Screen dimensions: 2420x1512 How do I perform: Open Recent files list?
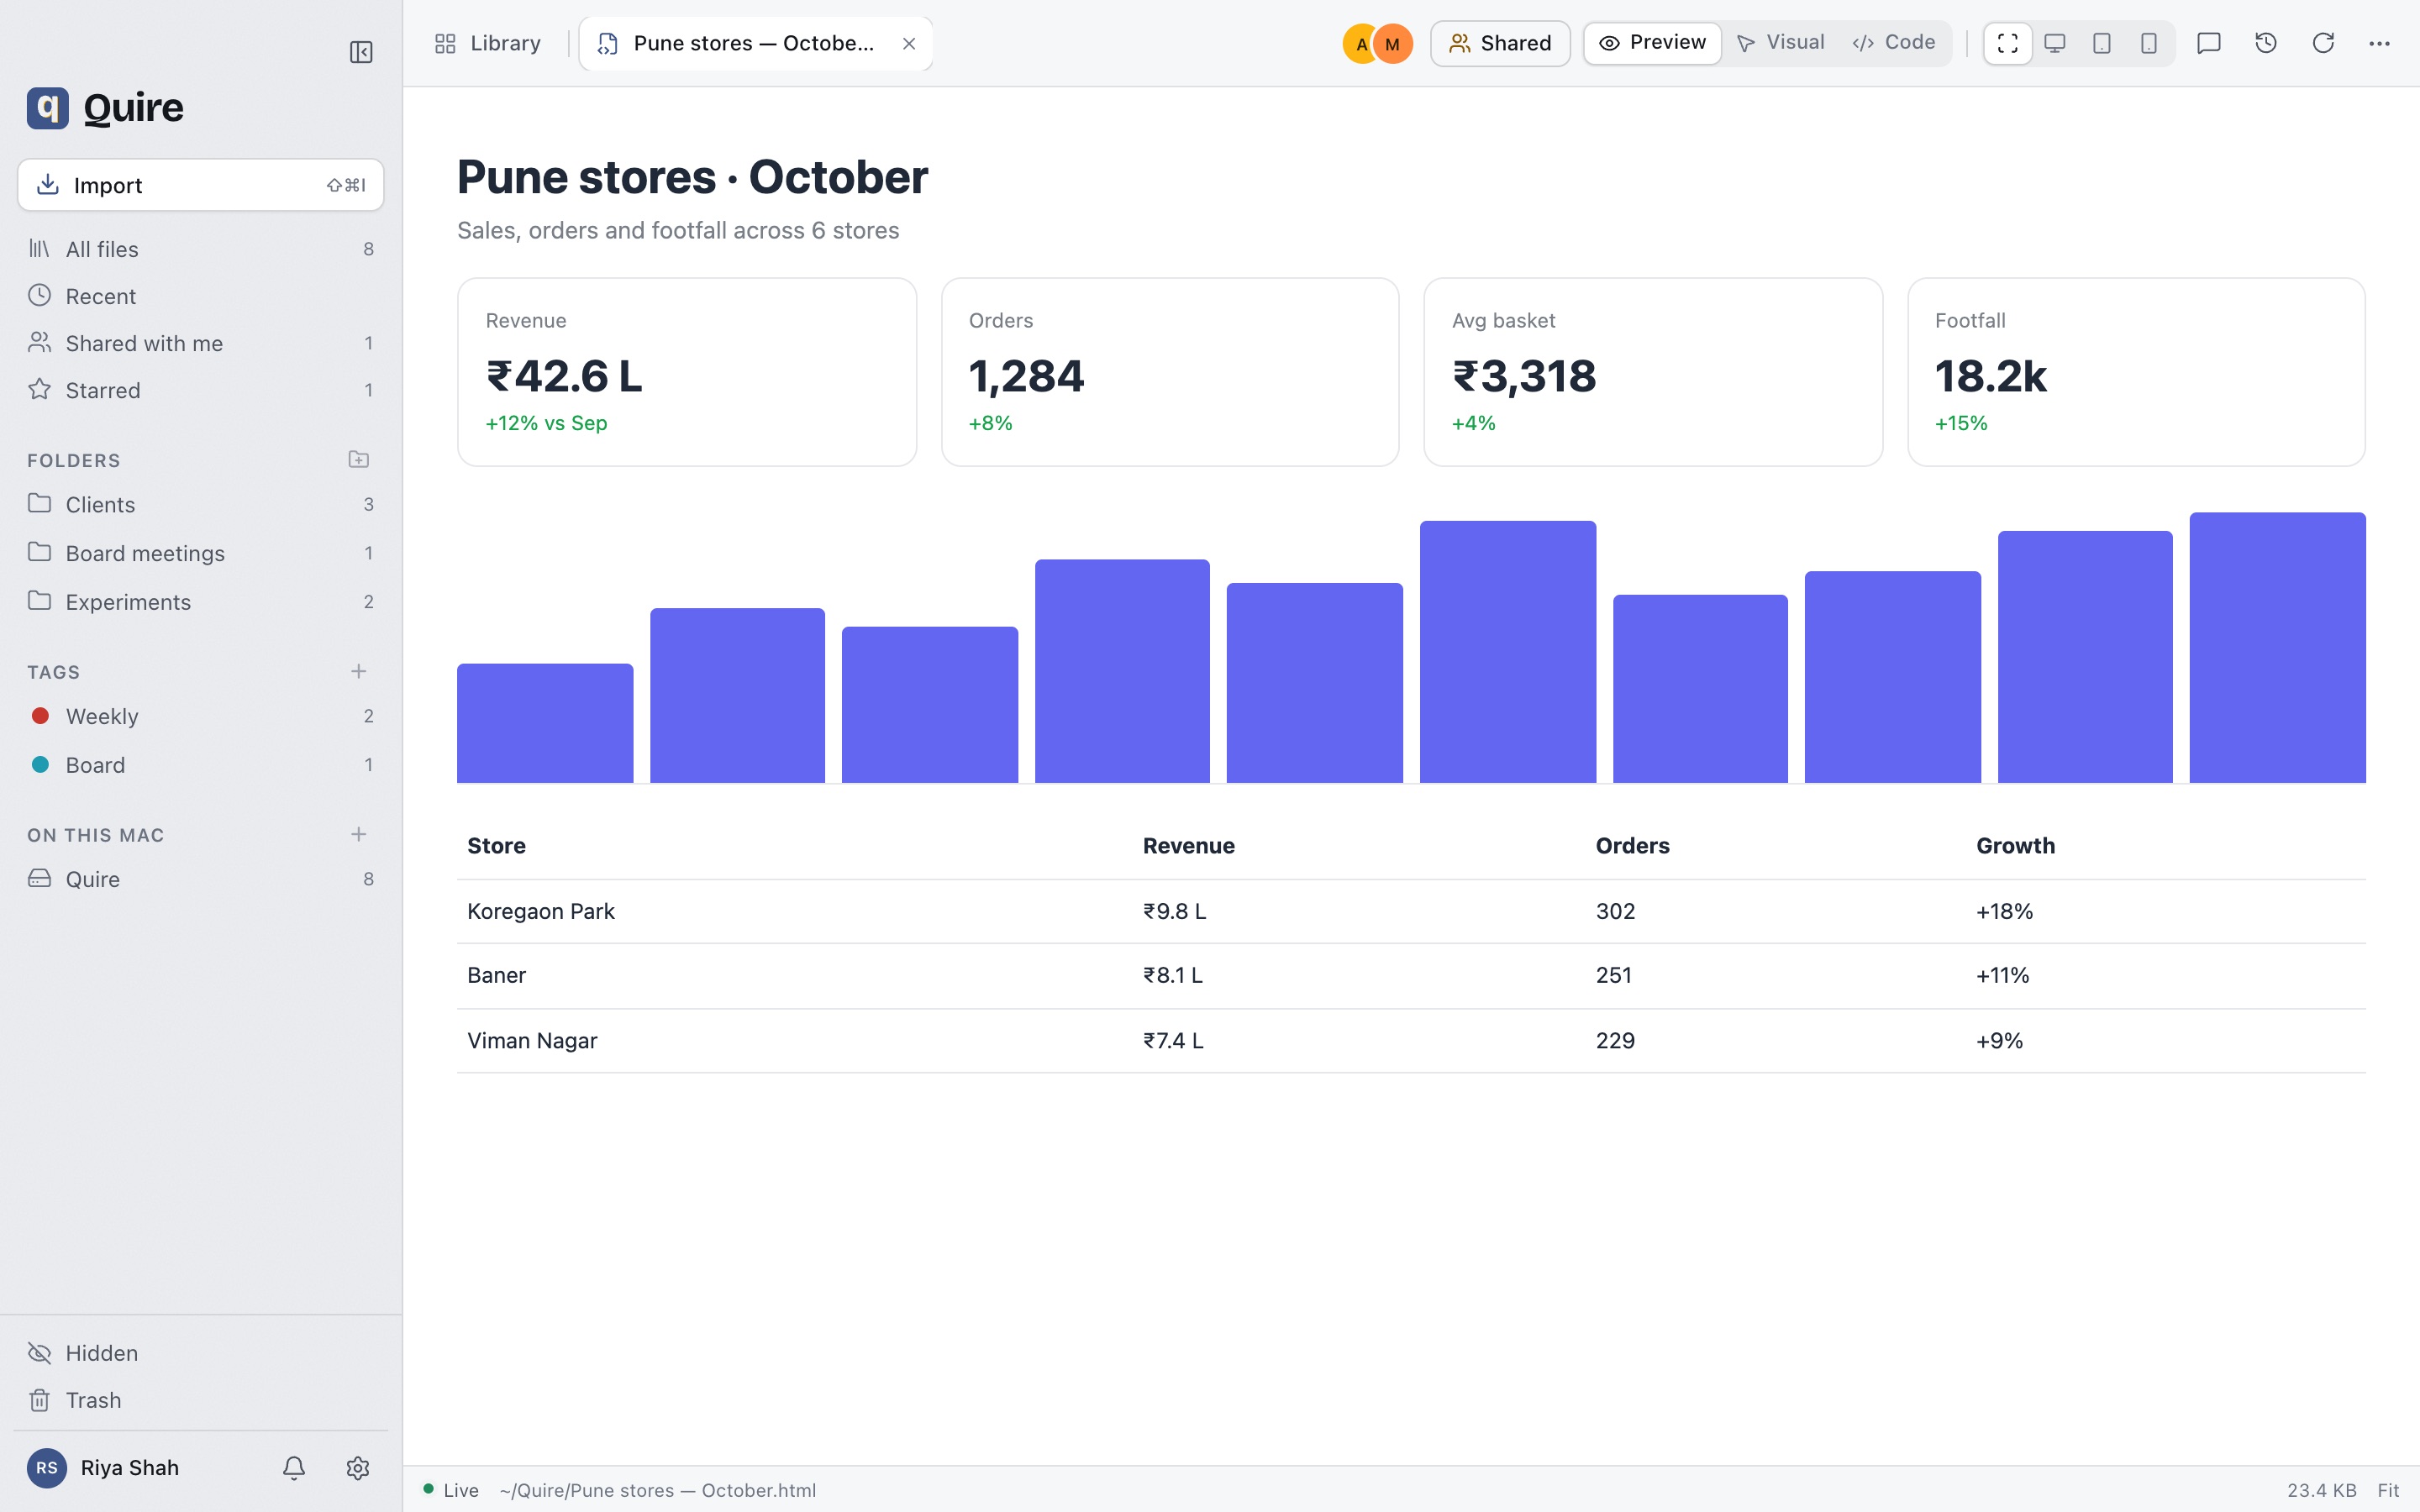point(201,296)
